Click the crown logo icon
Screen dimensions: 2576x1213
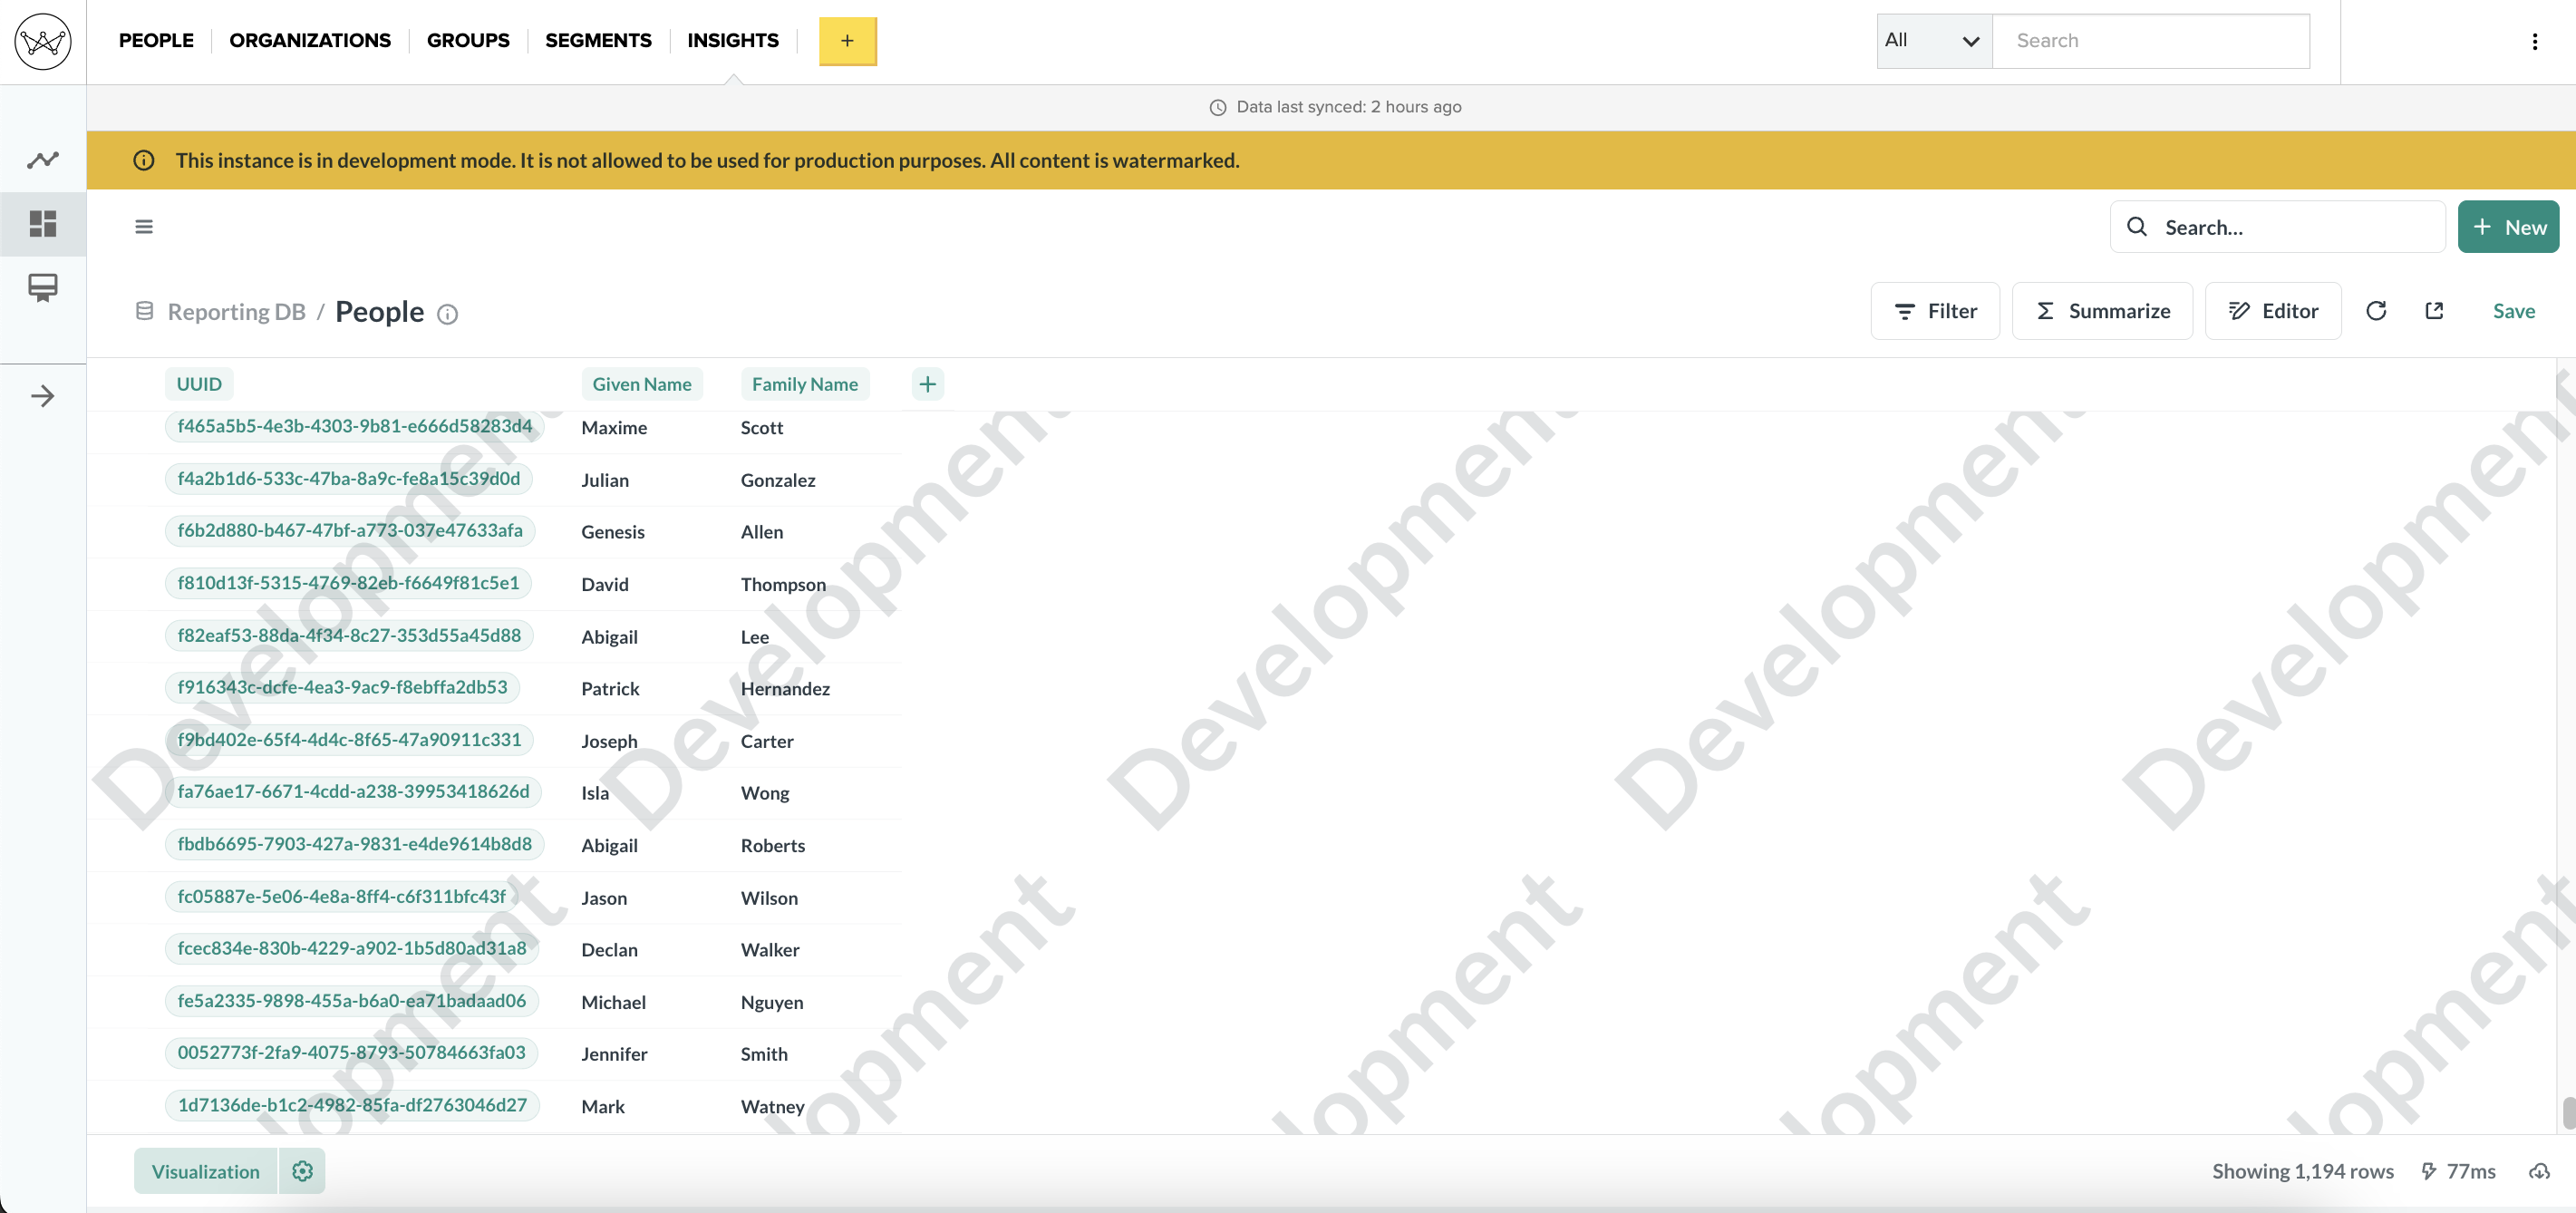[43, 41]
